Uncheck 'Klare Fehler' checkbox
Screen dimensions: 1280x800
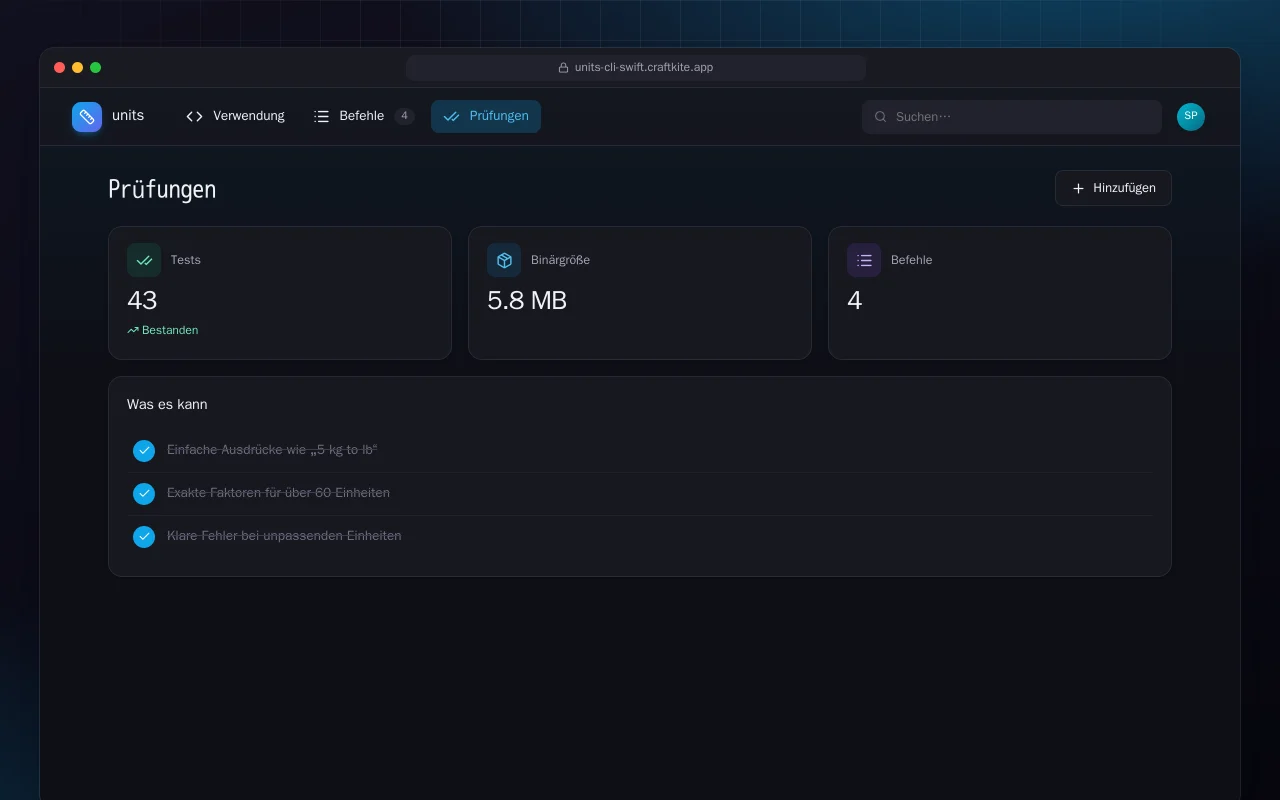point(144,537)
